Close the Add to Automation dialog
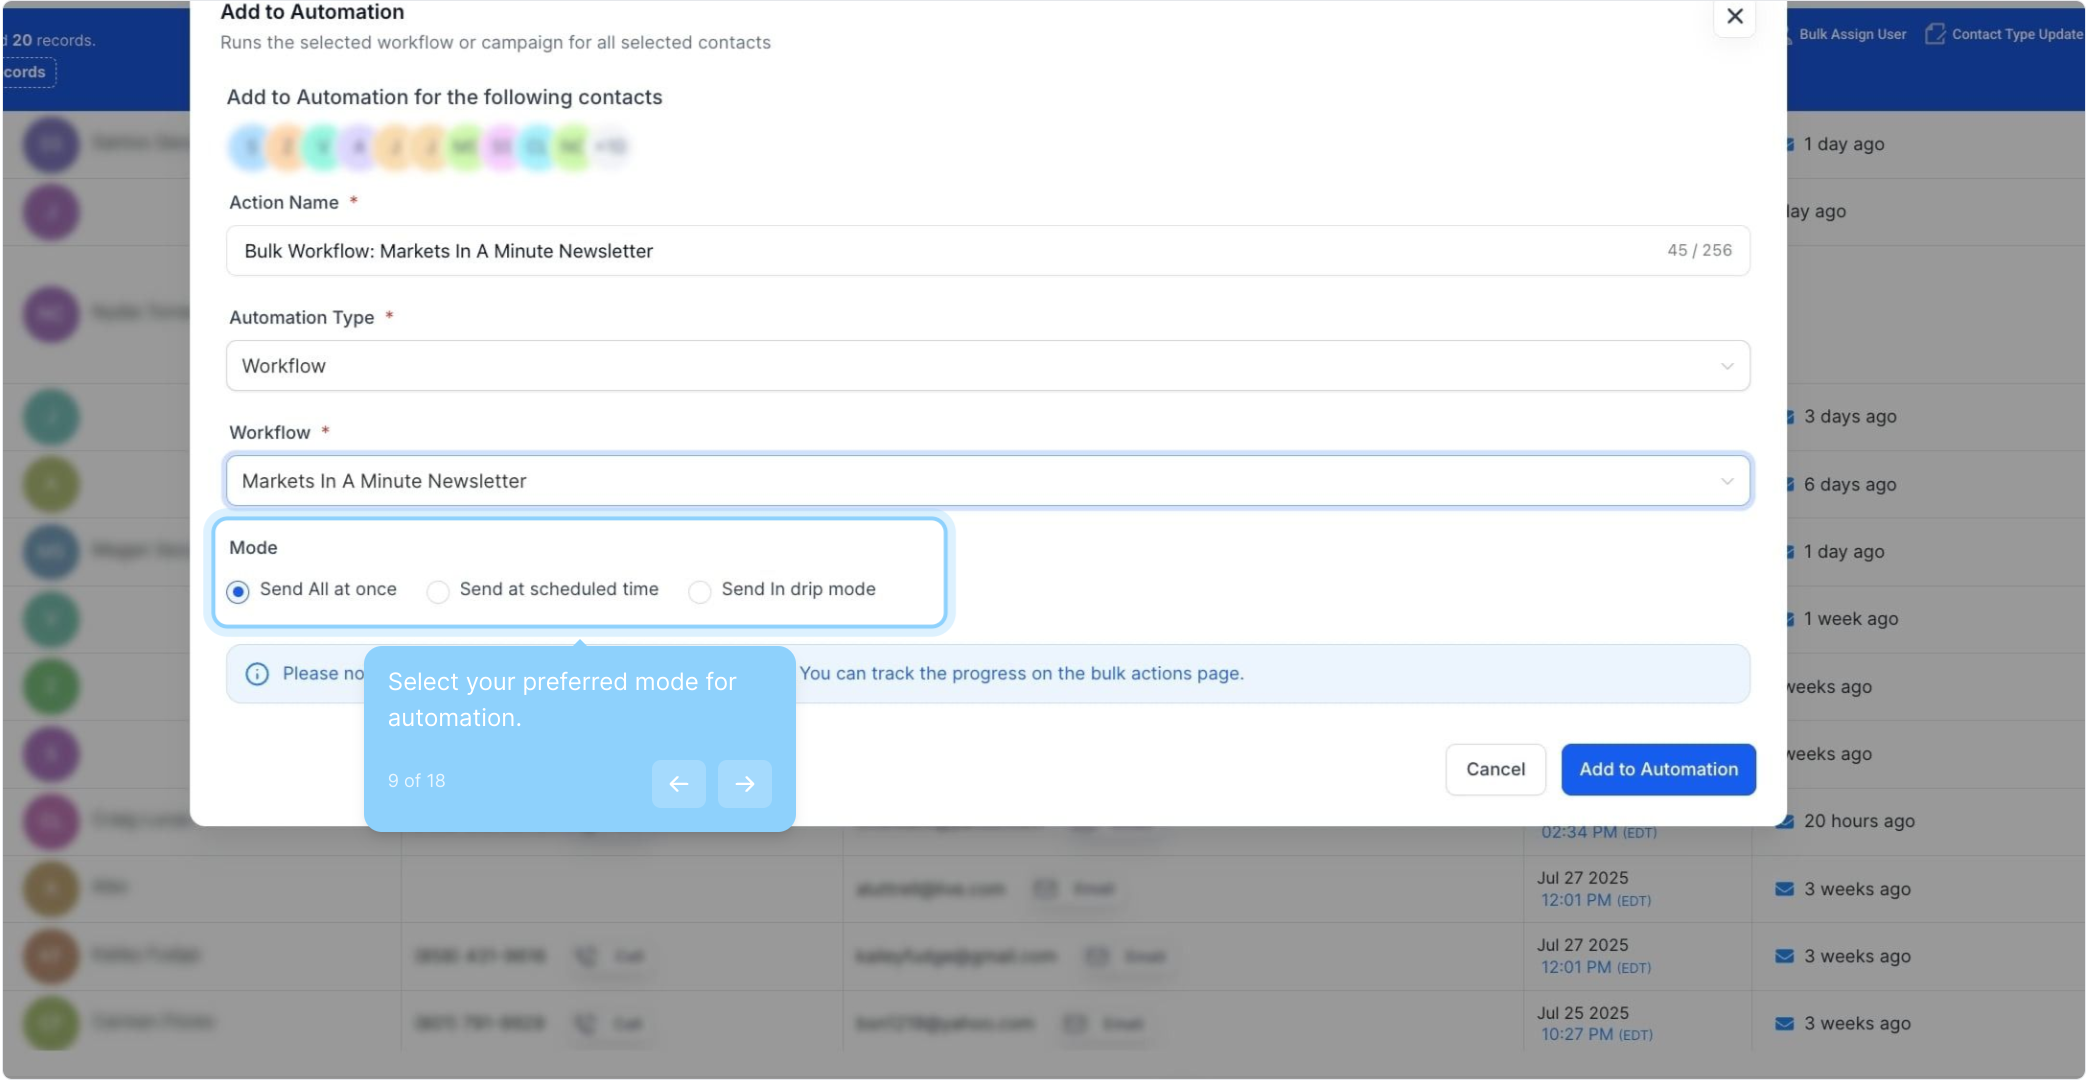Image resolution: width=2088 pixels, height=1080 pixels. [1735, 16]
